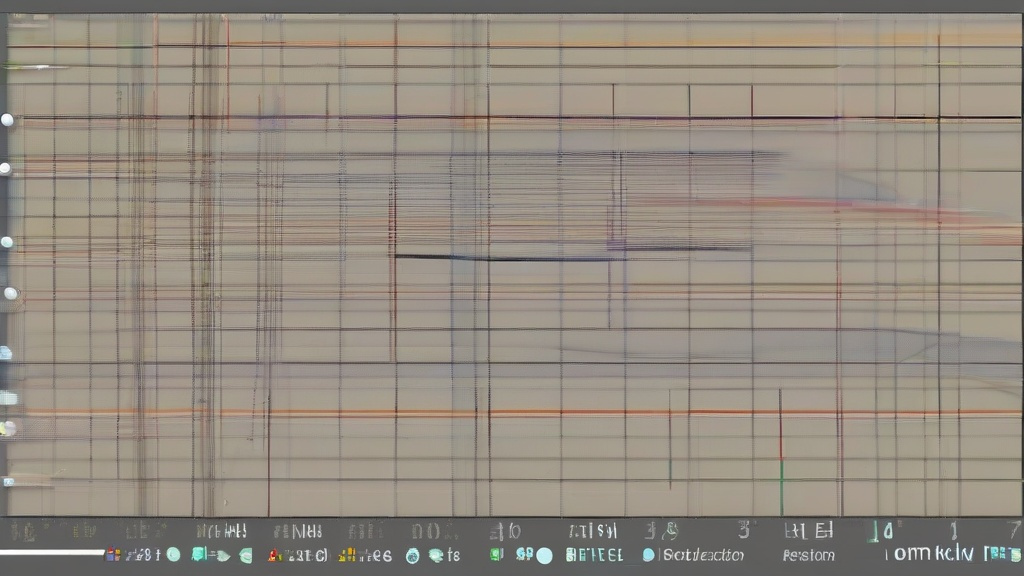The width and height of the screenshot is (1024, 576).
Task: Click the colorful squares icon after white slider
Action: click(x=113, y=554)
